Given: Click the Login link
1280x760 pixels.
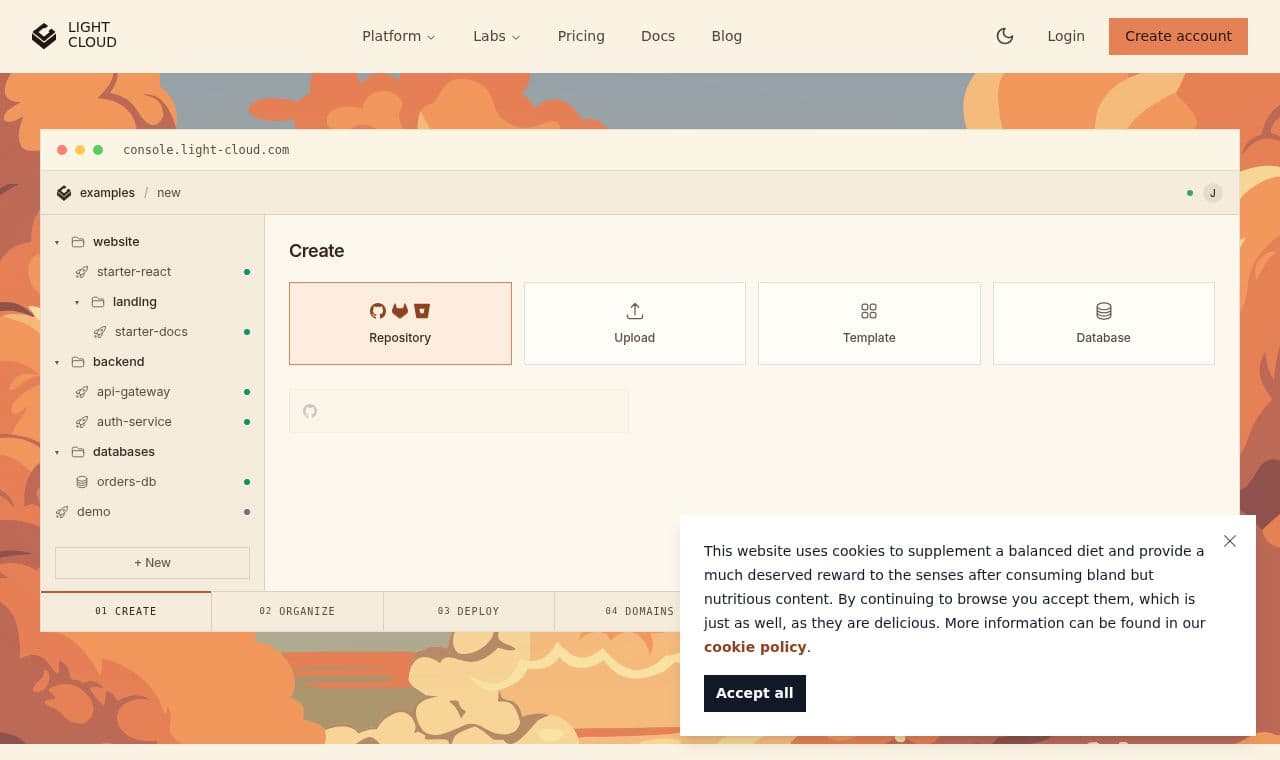Looking at the screenshot, I should pos(1066,36).
